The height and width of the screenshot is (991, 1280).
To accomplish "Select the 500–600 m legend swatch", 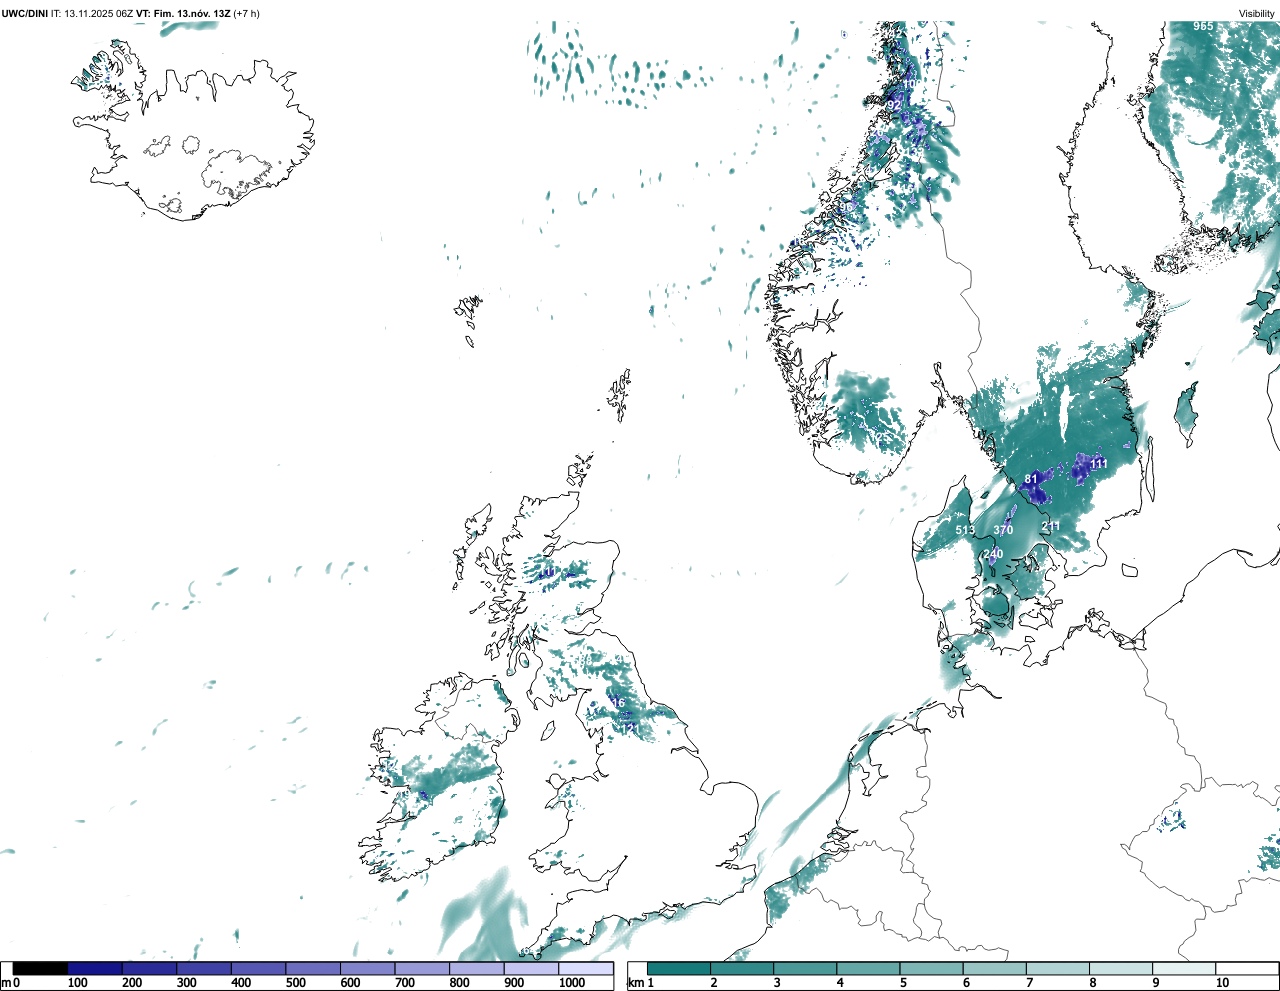I will (313, 969).
